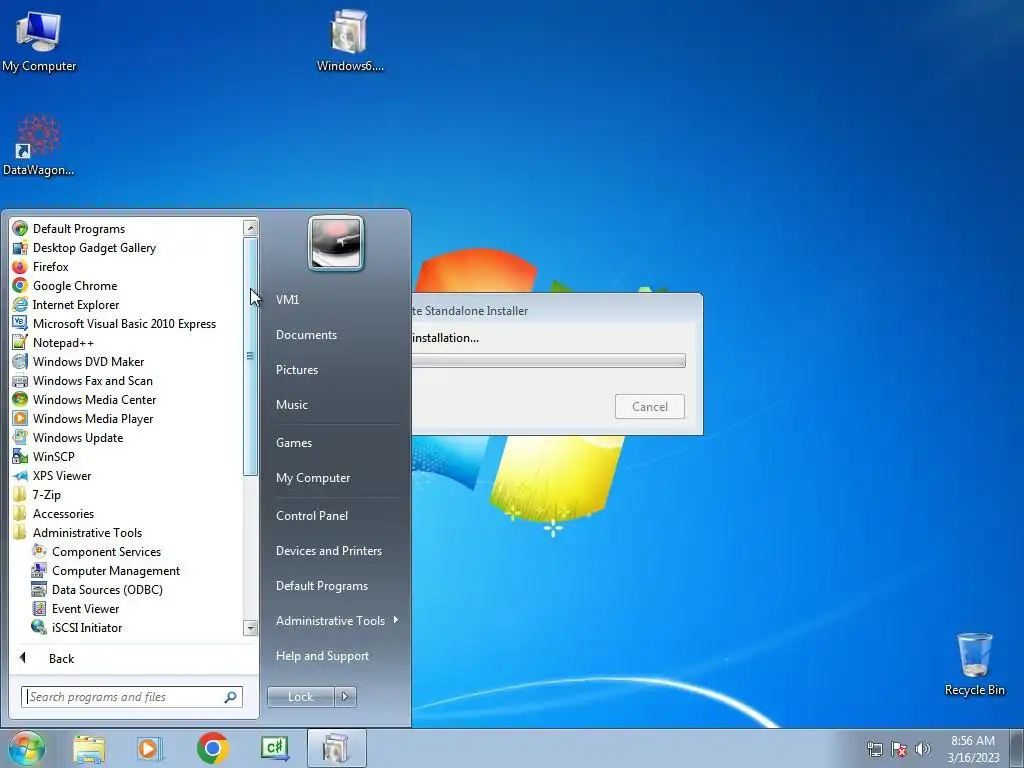Expand the Administrative Tools submenu arrow
The height and width of the screenshot is (768, 1024).
(396, 620)
